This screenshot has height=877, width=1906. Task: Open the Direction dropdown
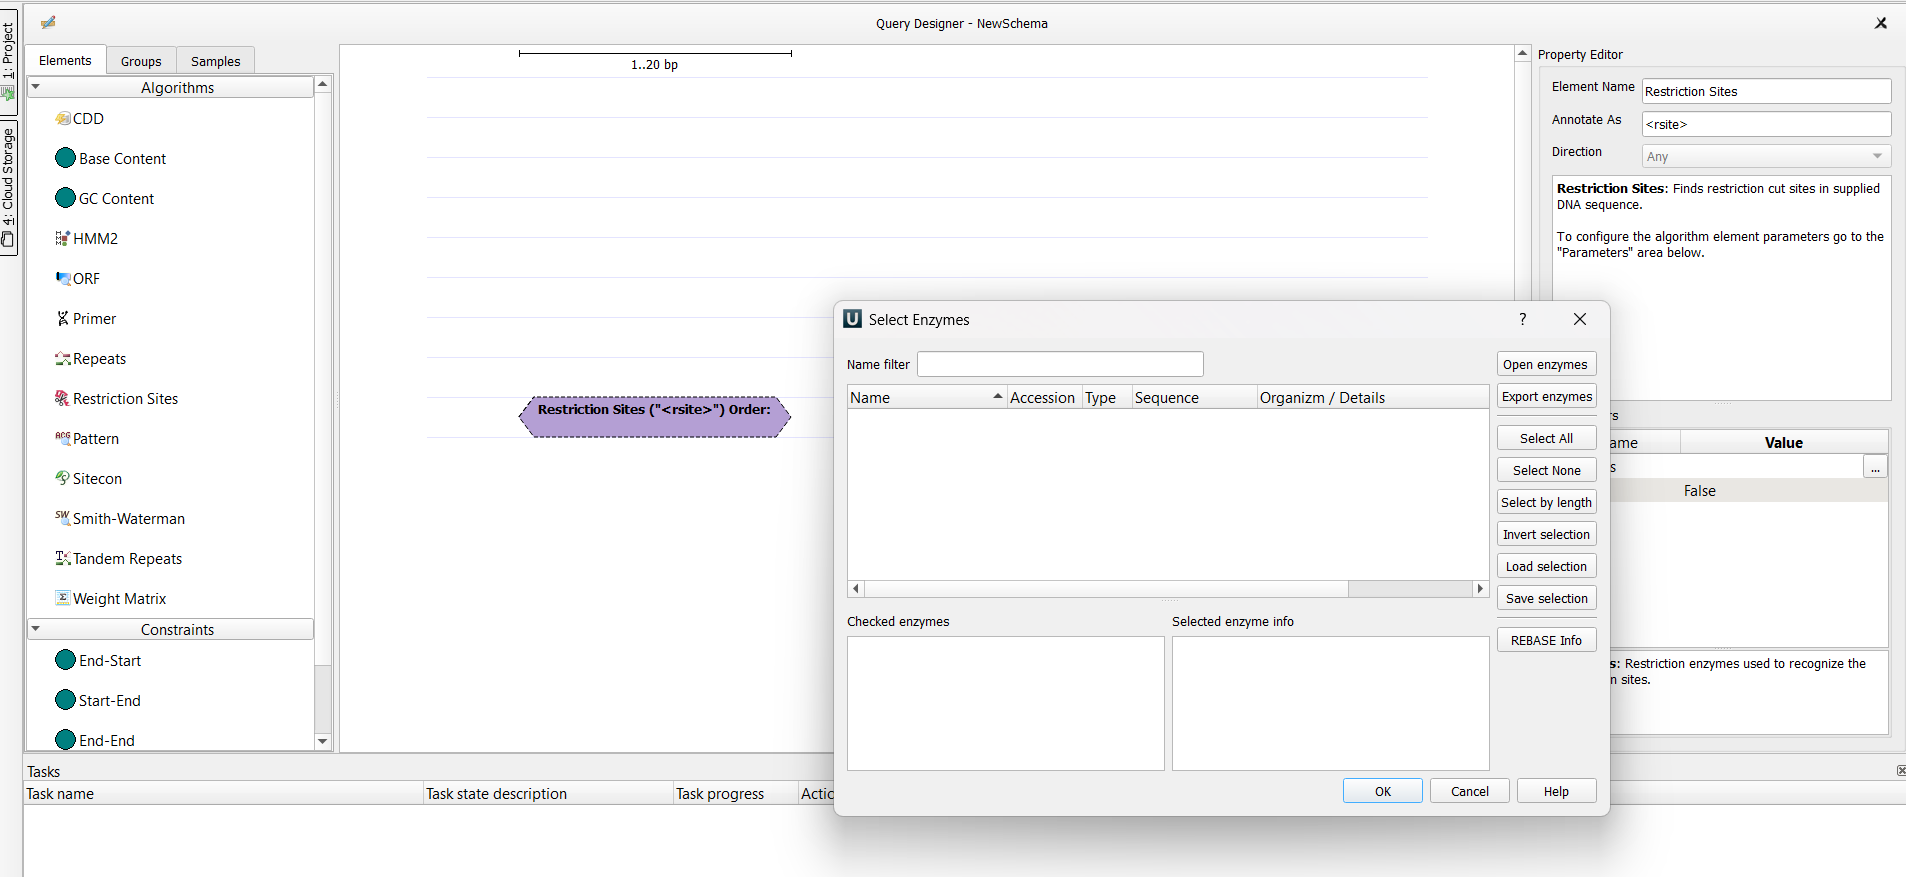(1766, 156)
